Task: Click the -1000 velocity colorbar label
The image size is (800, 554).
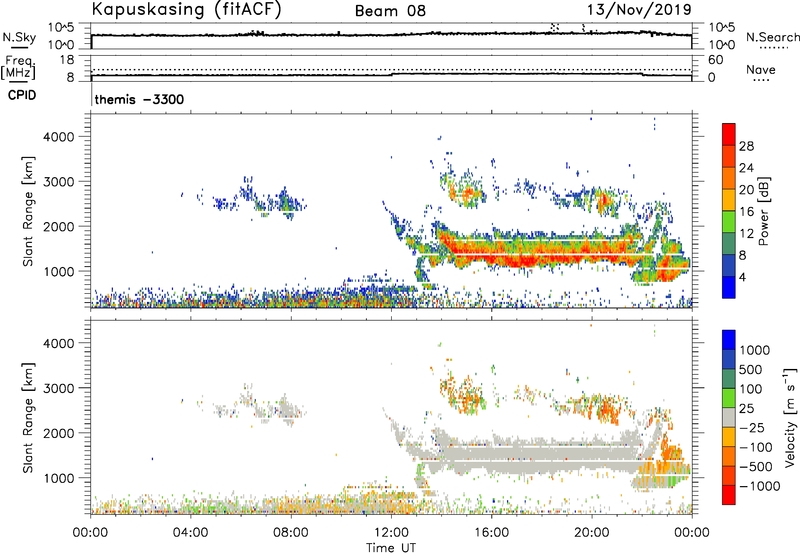Action: tap(760, 486)
